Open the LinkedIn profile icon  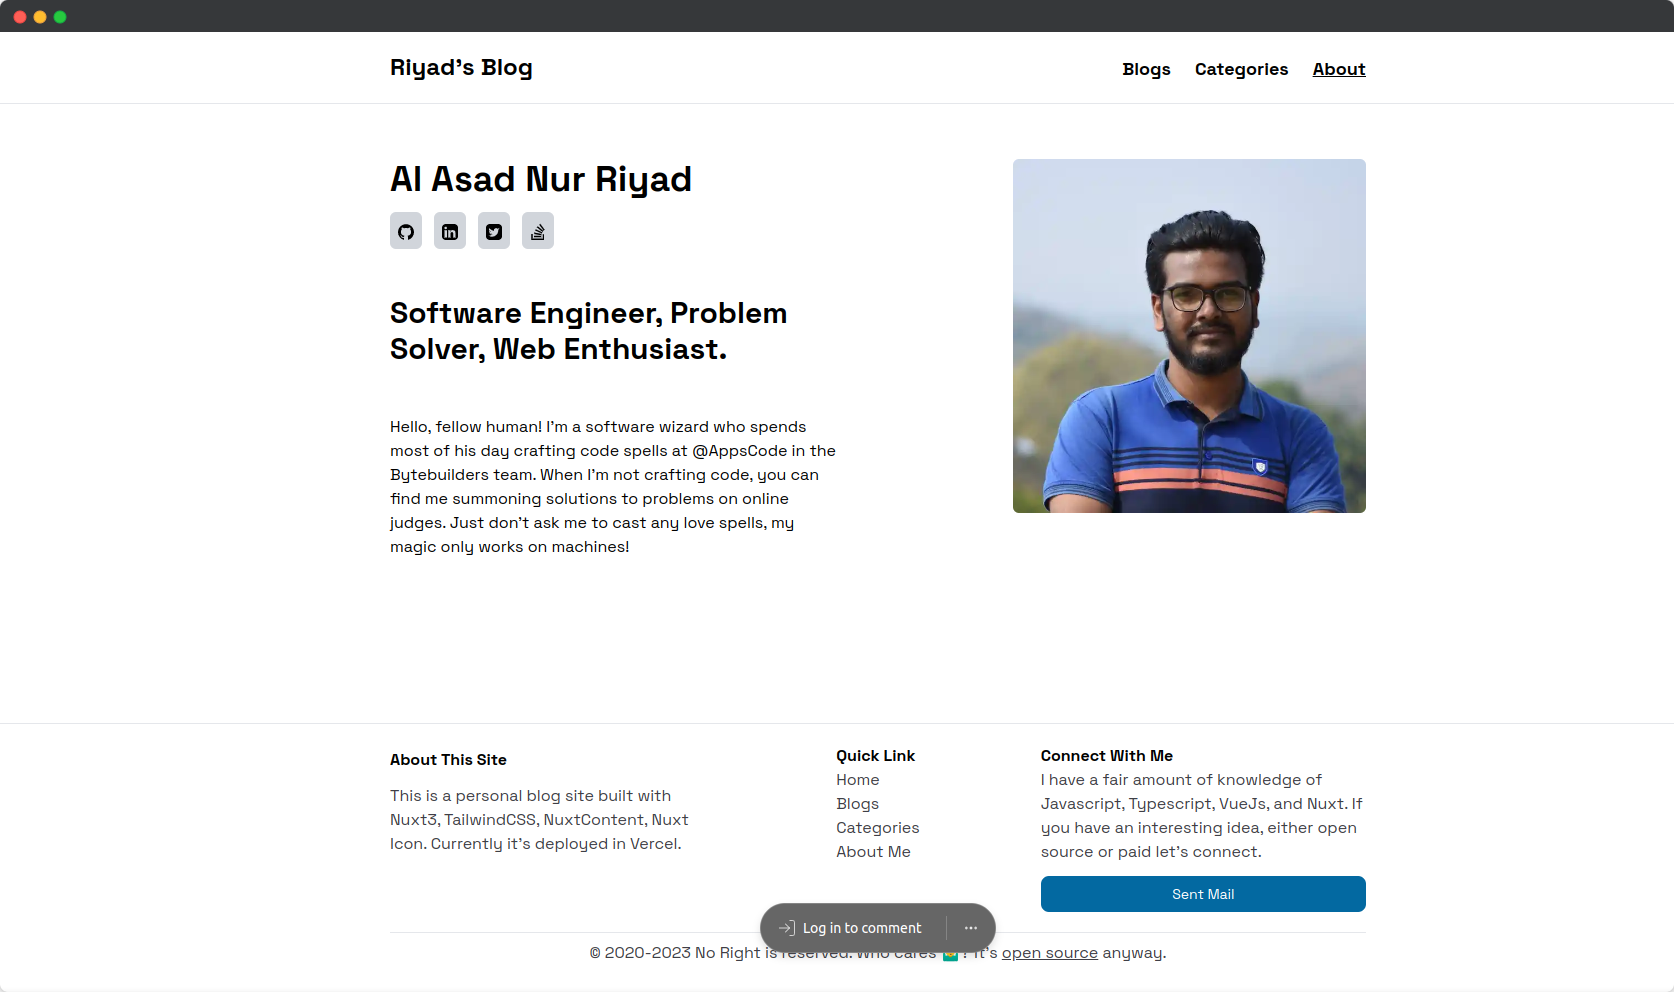coord(450,231)
